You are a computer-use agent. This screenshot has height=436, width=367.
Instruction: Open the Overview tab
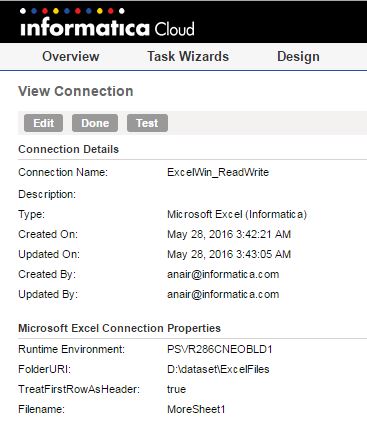tap(71, 56)
